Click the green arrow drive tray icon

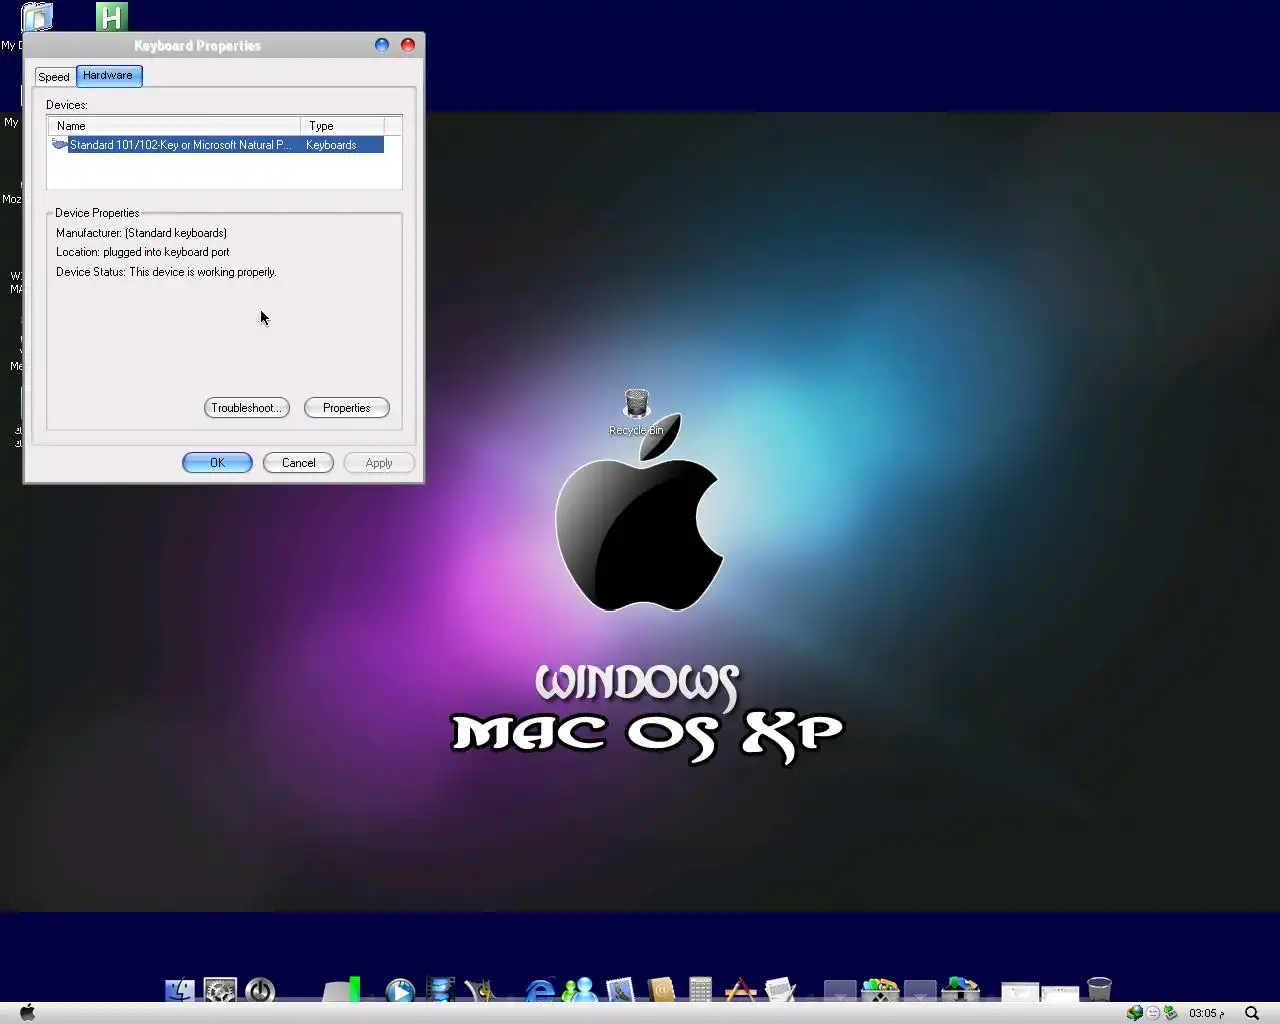1171,1013
